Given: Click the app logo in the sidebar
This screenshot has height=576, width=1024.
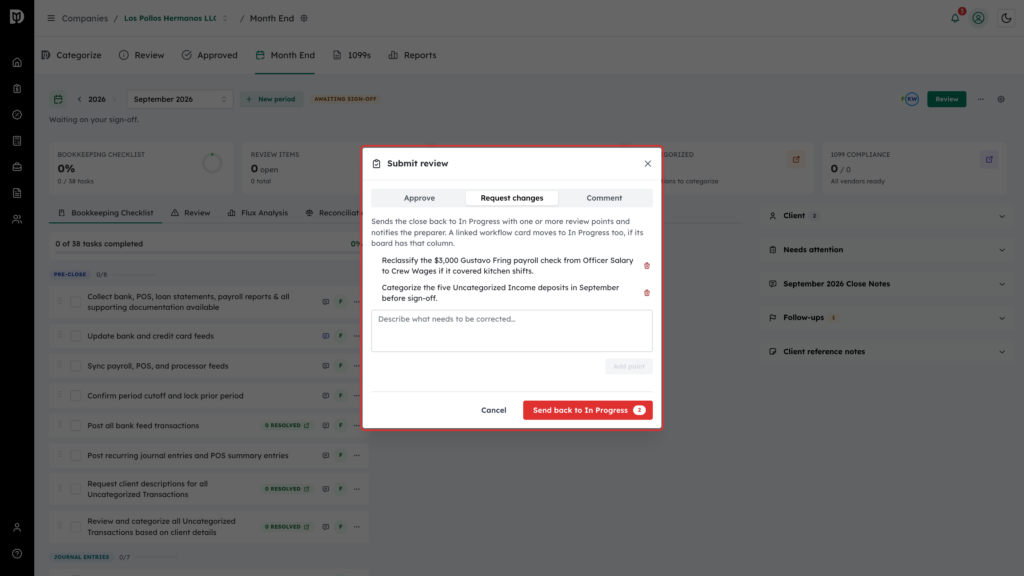Looking at the screenshot, I should point(17,16).
